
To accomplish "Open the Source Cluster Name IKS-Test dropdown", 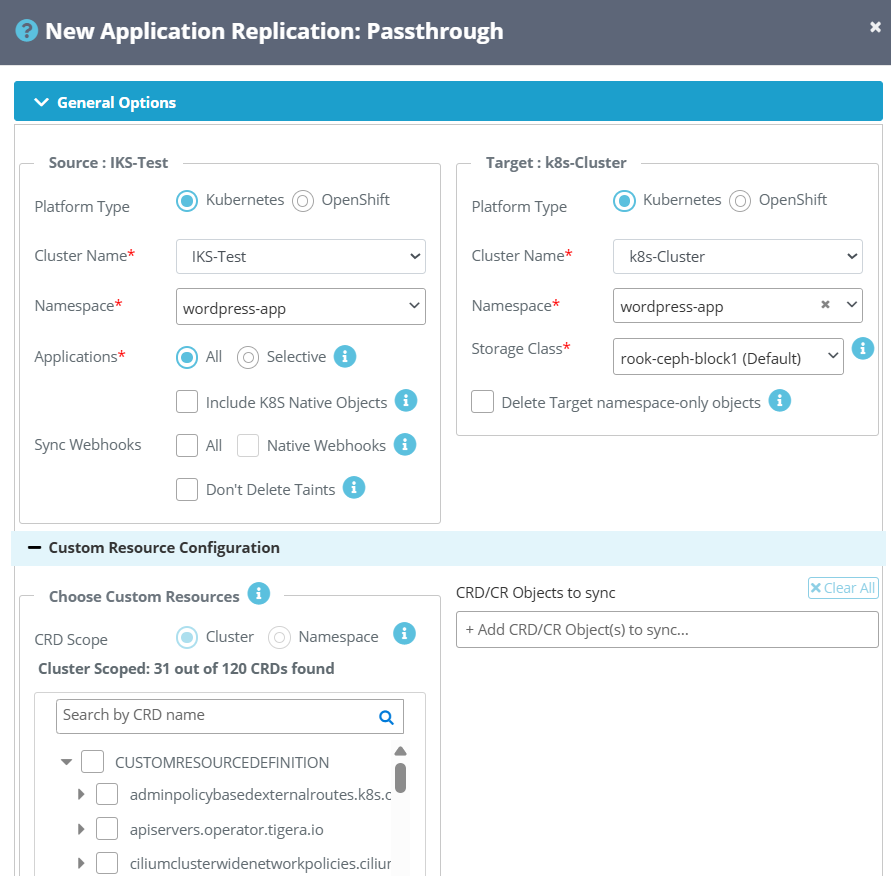I will tap(301, 256).
